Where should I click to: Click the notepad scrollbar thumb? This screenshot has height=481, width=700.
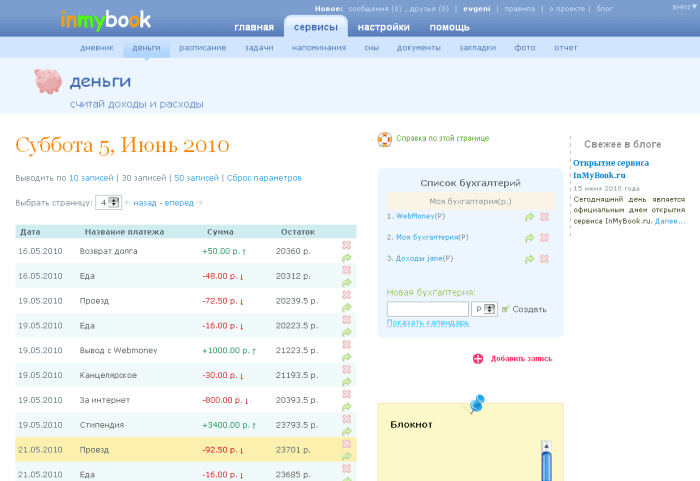pyautogui.click(x=546, y=466)
